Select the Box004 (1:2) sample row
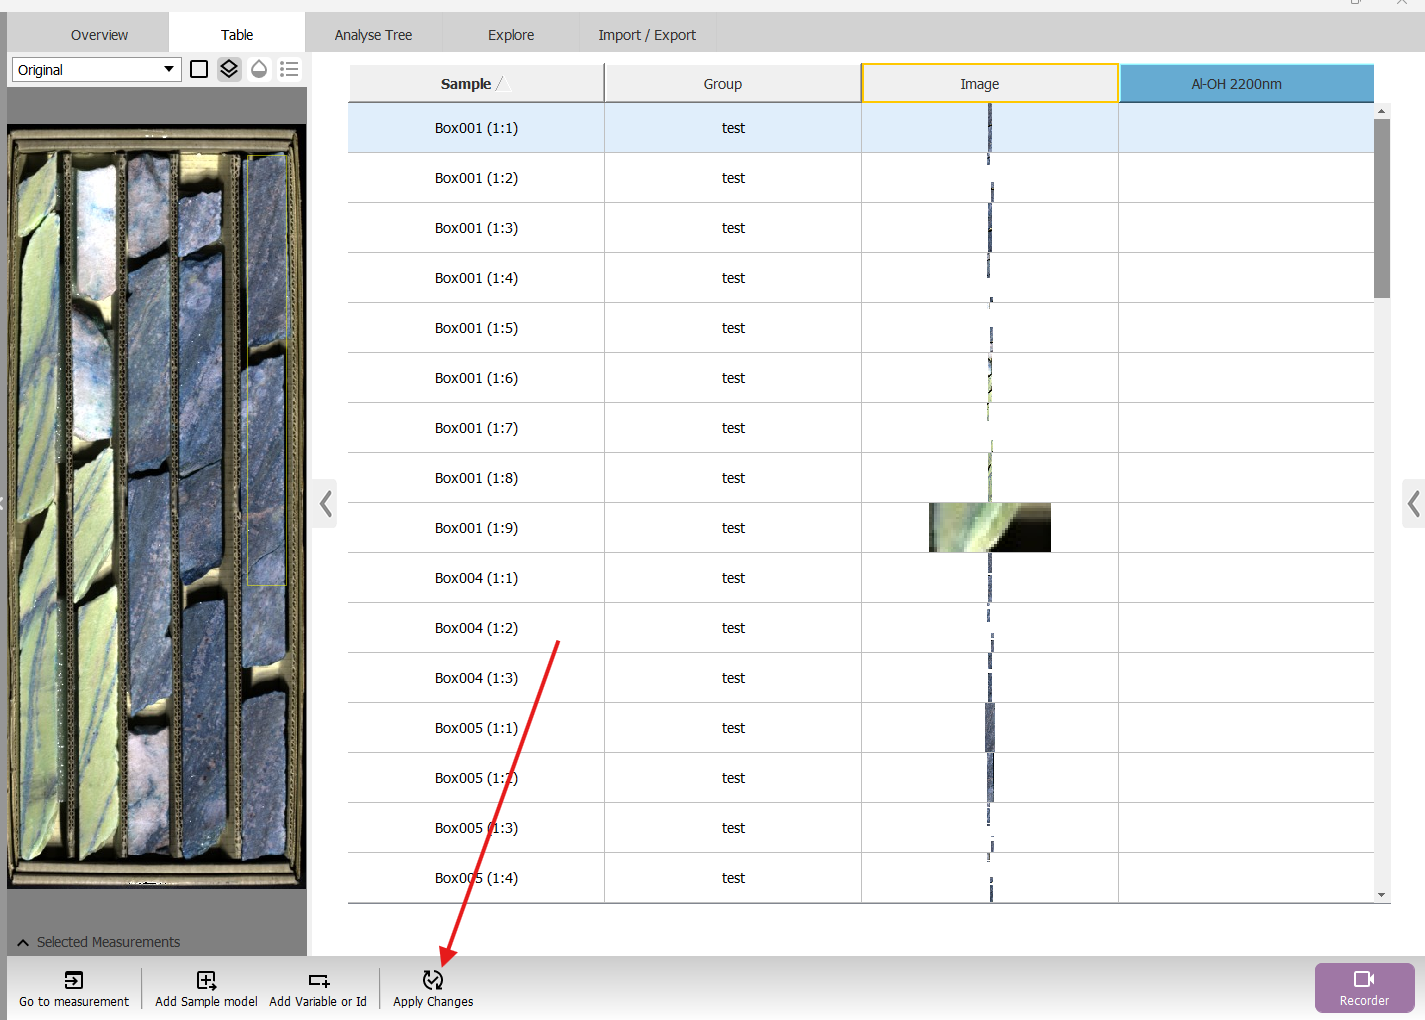Image resolution: width=1425 pixels, height=1020 pixels. (476, 628)
